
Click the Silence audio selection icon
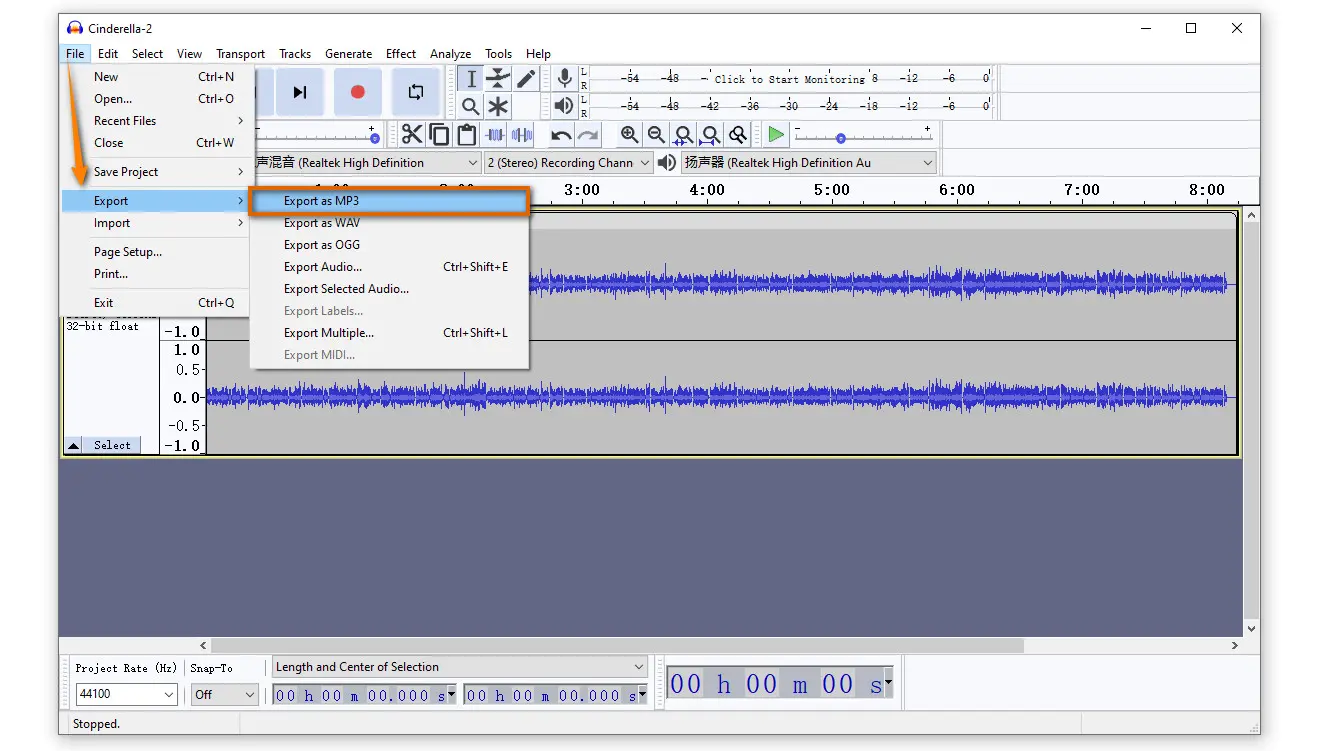(522, 135)
